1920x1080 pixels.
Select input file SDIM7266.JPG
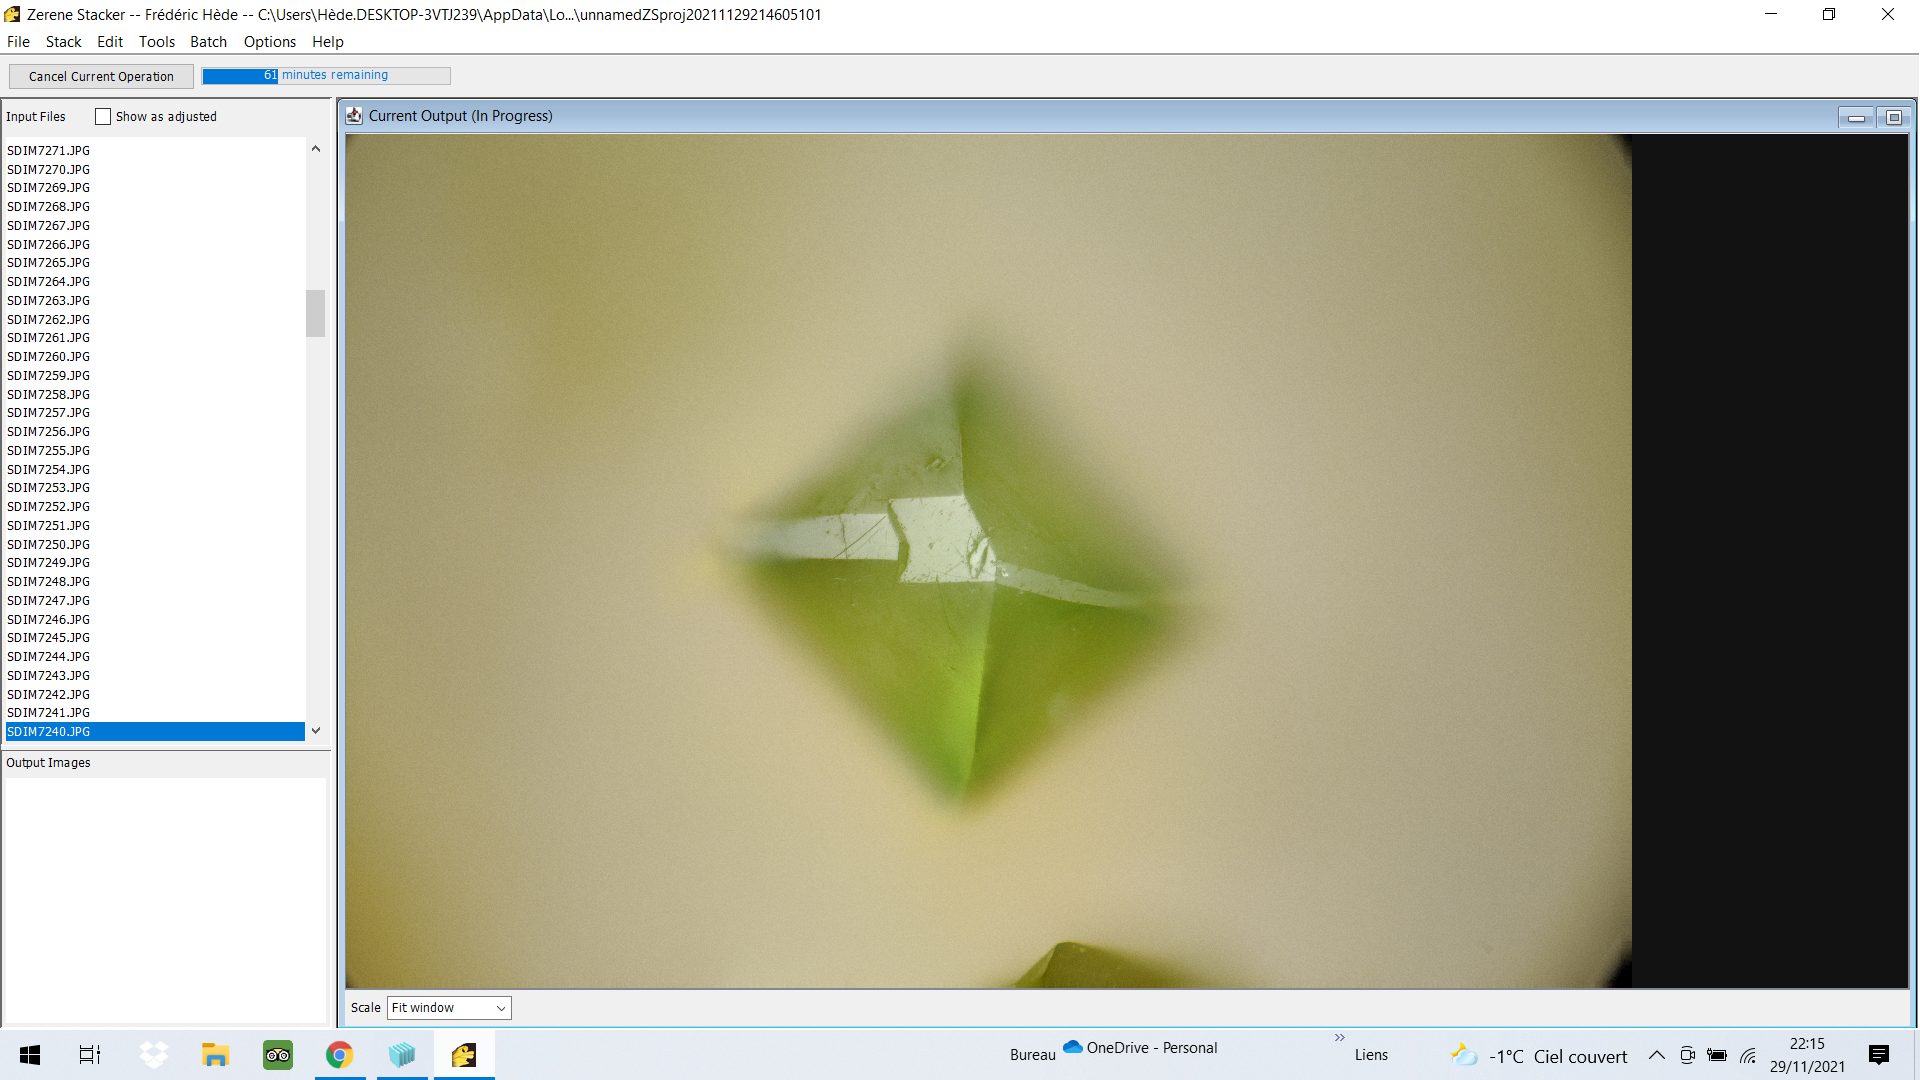155,245
